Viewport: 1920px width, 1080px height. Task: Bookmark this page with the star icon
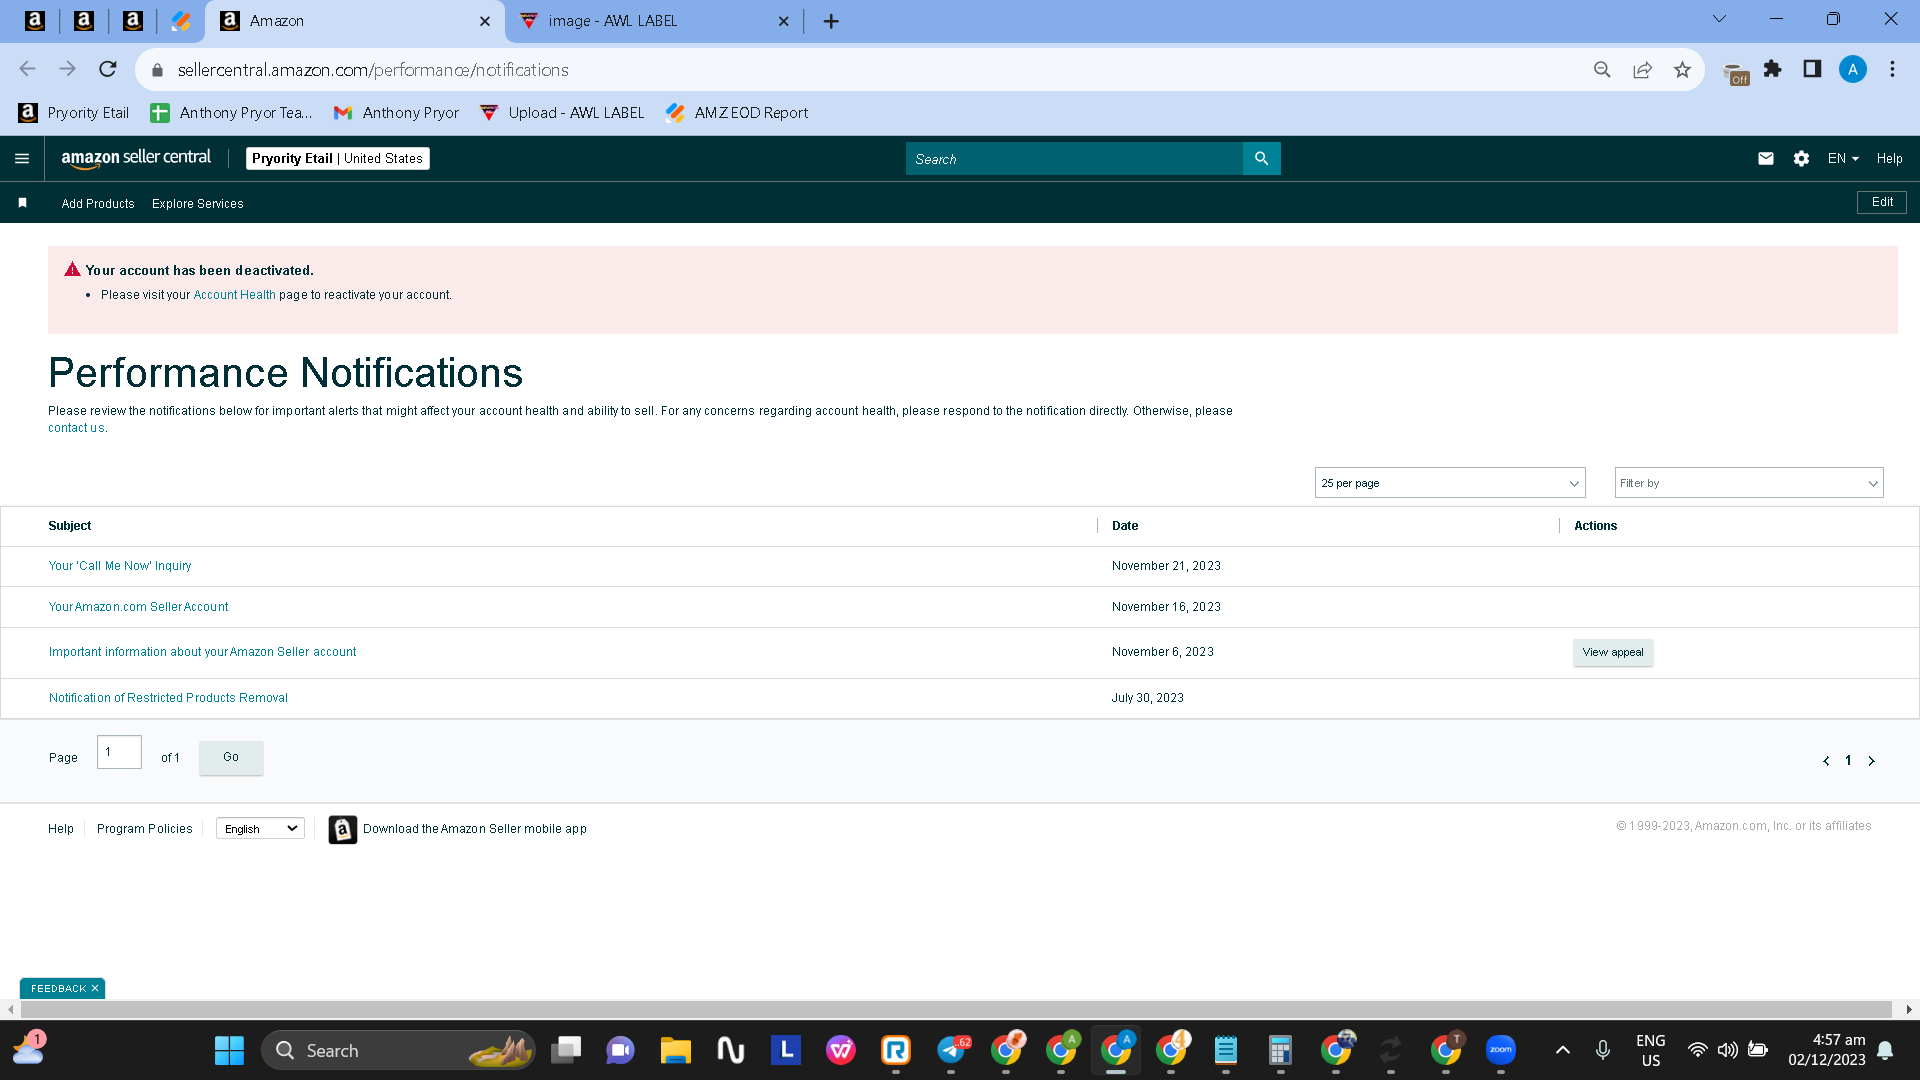coord(1682,69)
